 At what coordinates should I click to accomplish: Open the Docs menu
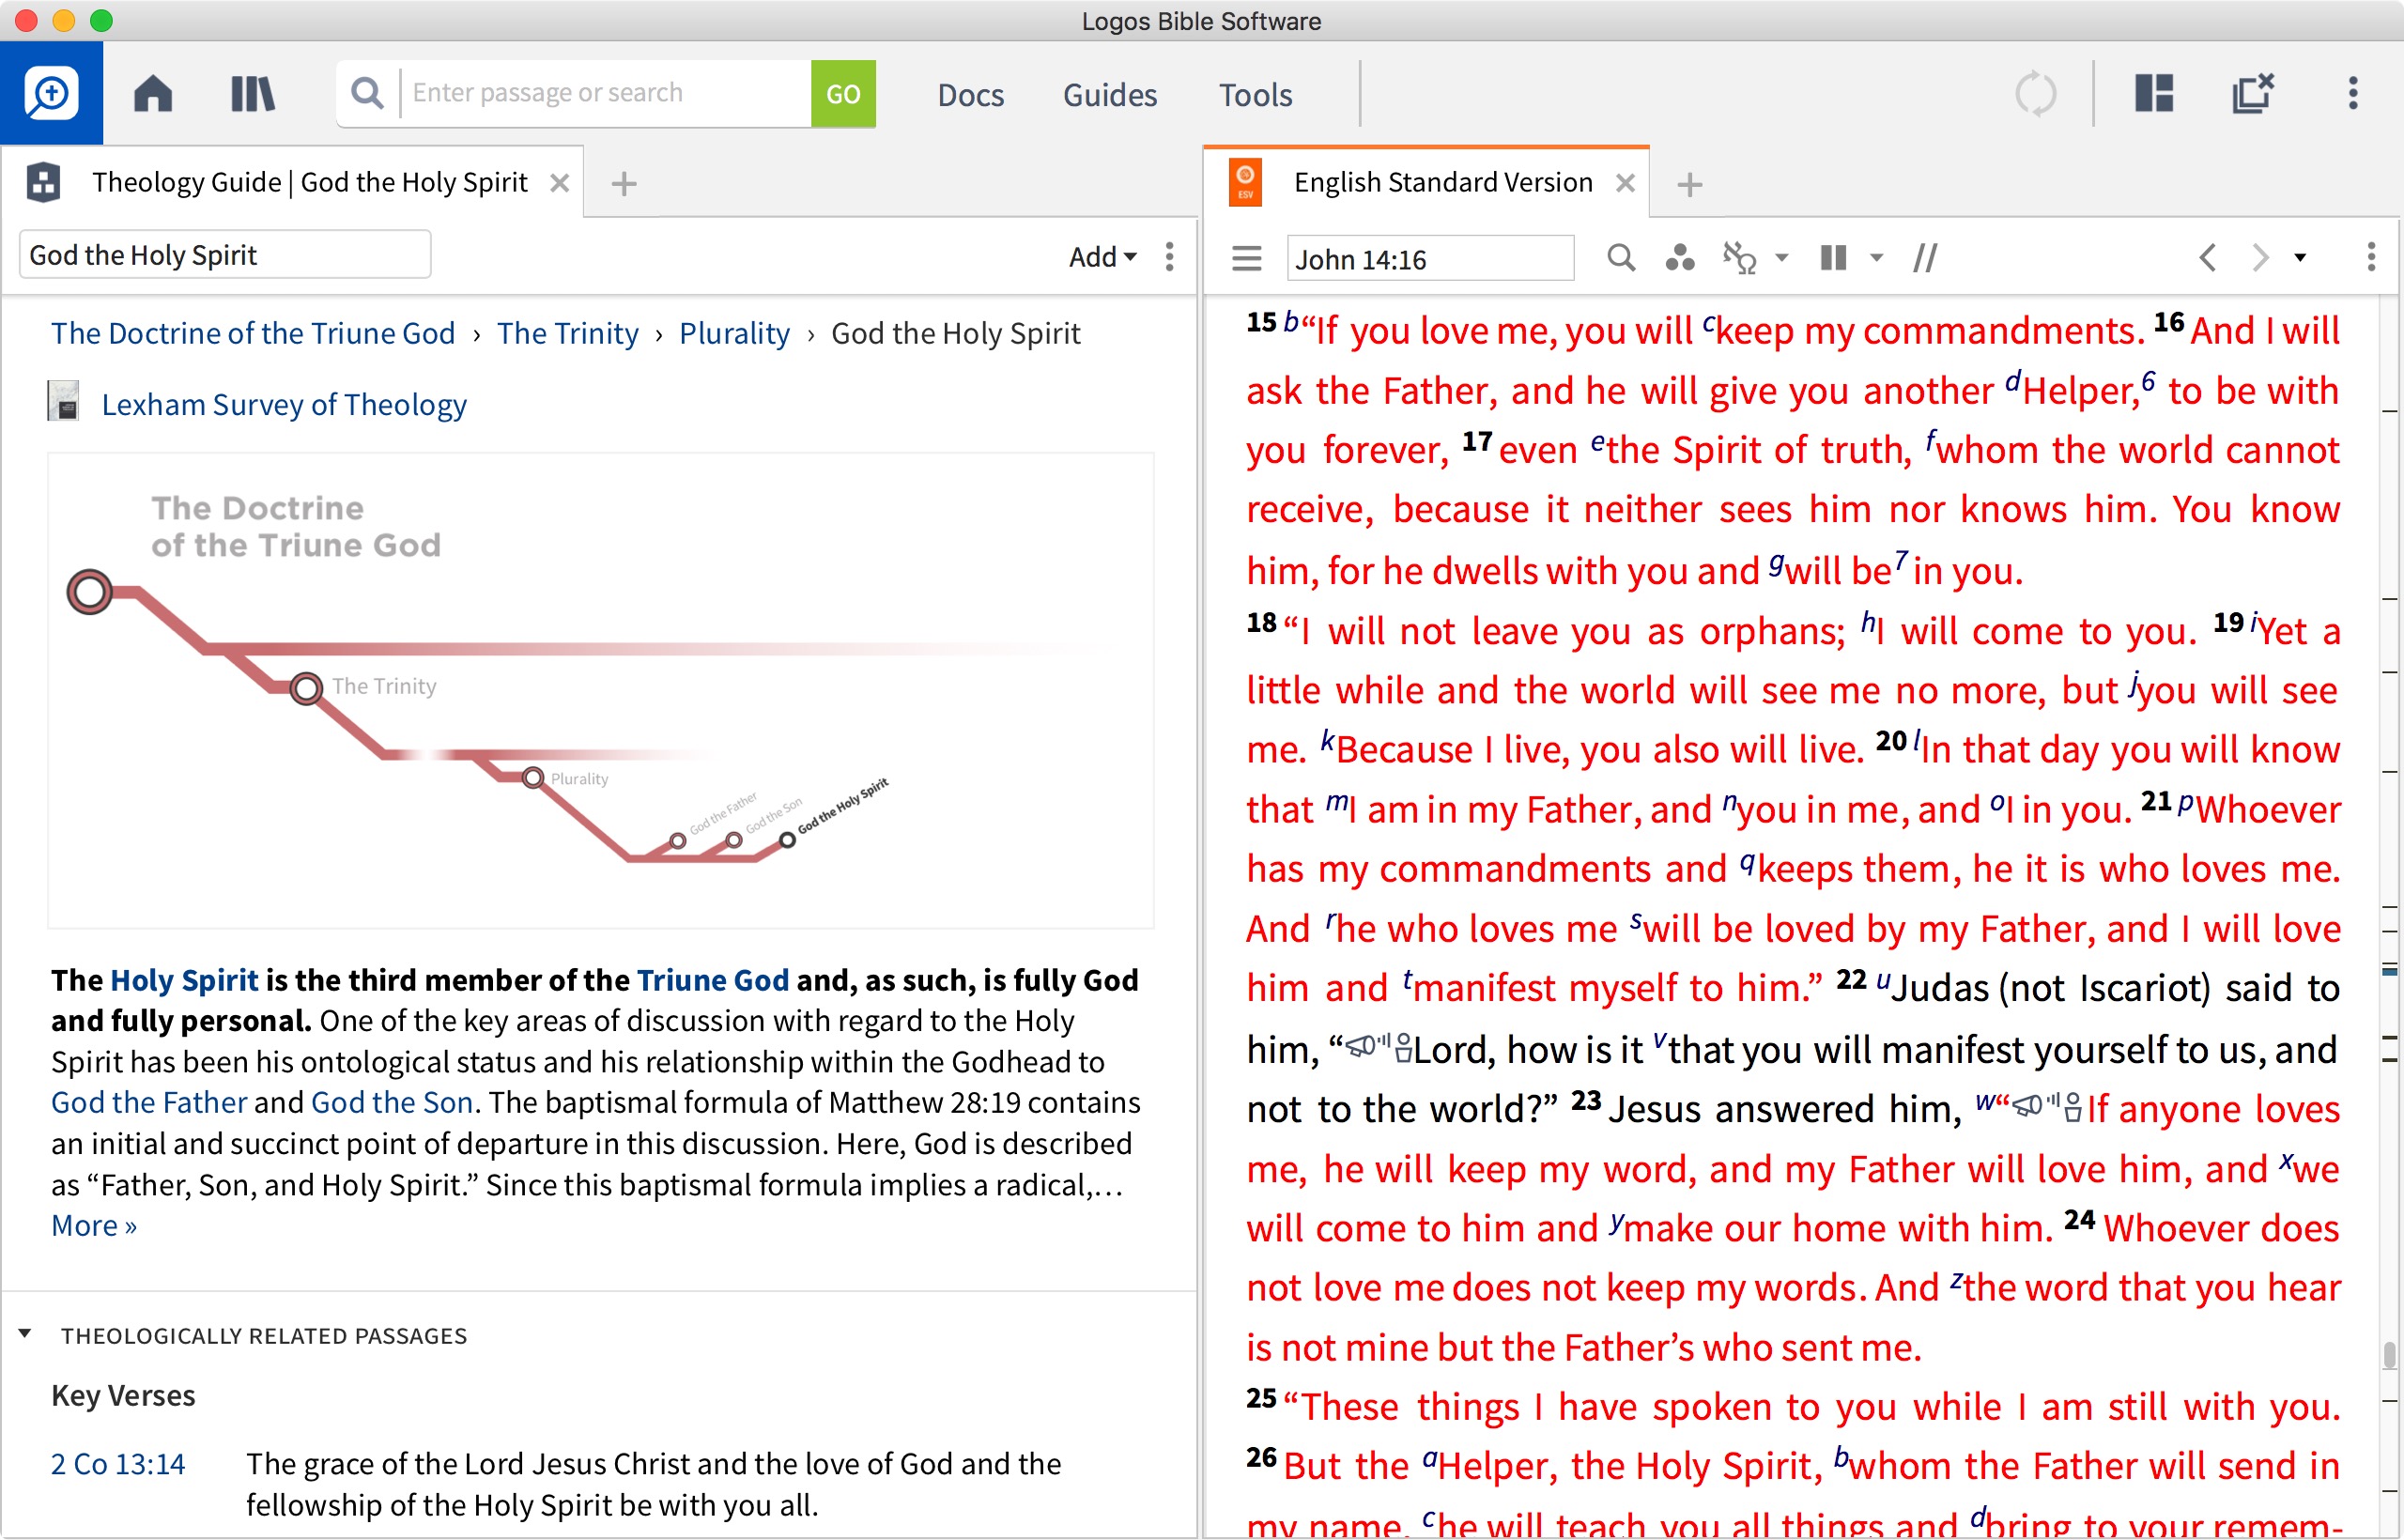(970, 95)
